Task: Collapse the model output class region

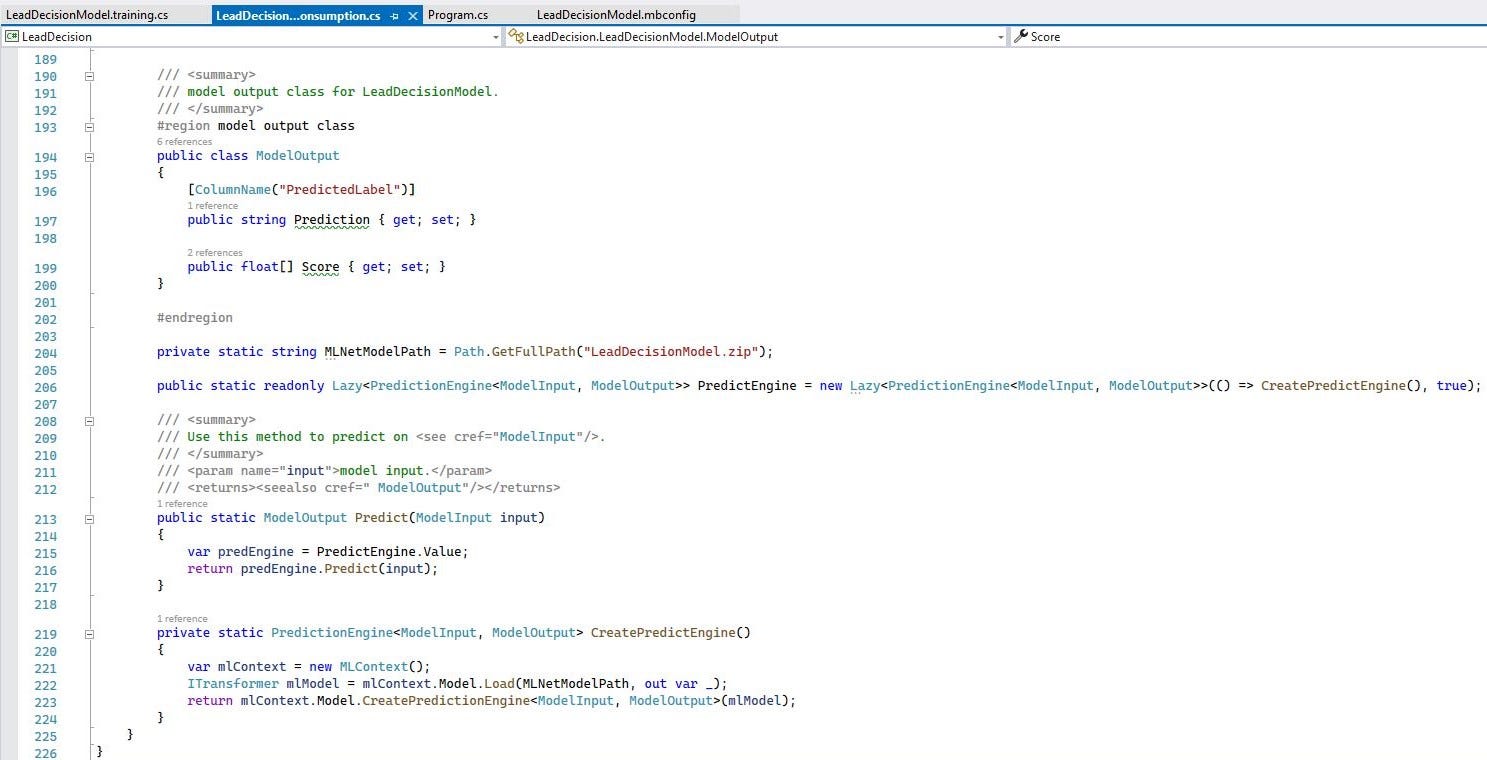Action: click(x=89, y=127)
